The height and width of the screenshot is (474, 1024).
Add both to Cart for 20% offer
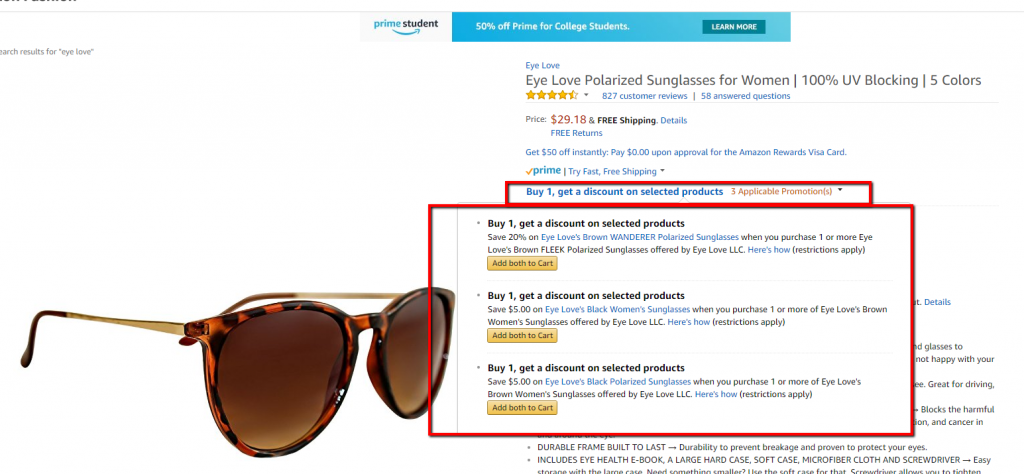[x=522, y=263]
